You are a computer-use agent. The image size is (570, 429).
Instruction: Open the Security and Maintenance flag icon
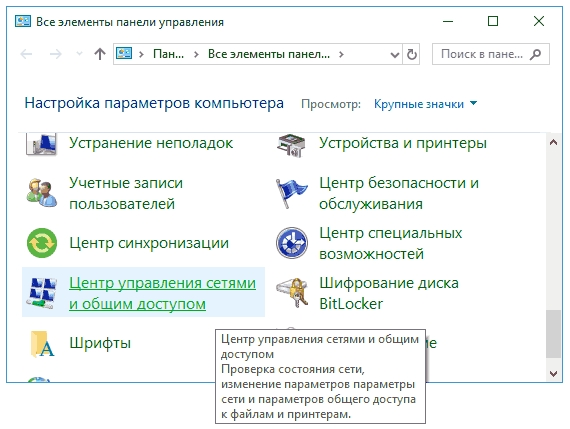(x=291, y=193)
